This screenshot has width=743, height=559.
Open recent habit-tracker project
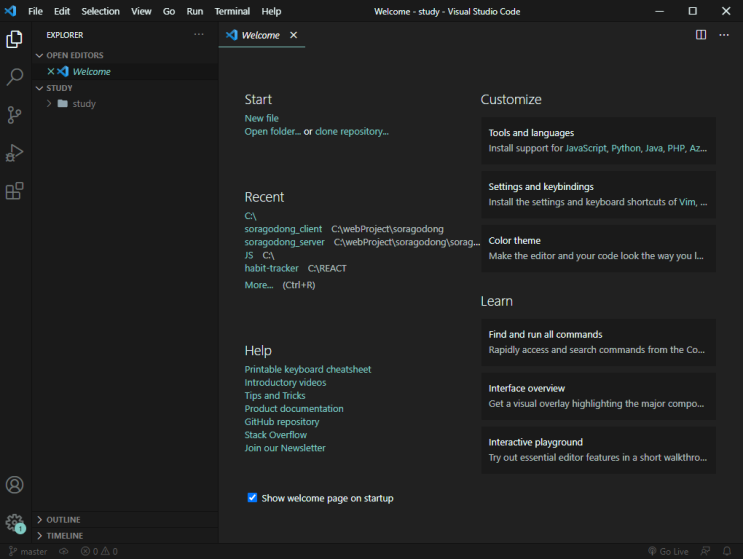coord(272,268)
